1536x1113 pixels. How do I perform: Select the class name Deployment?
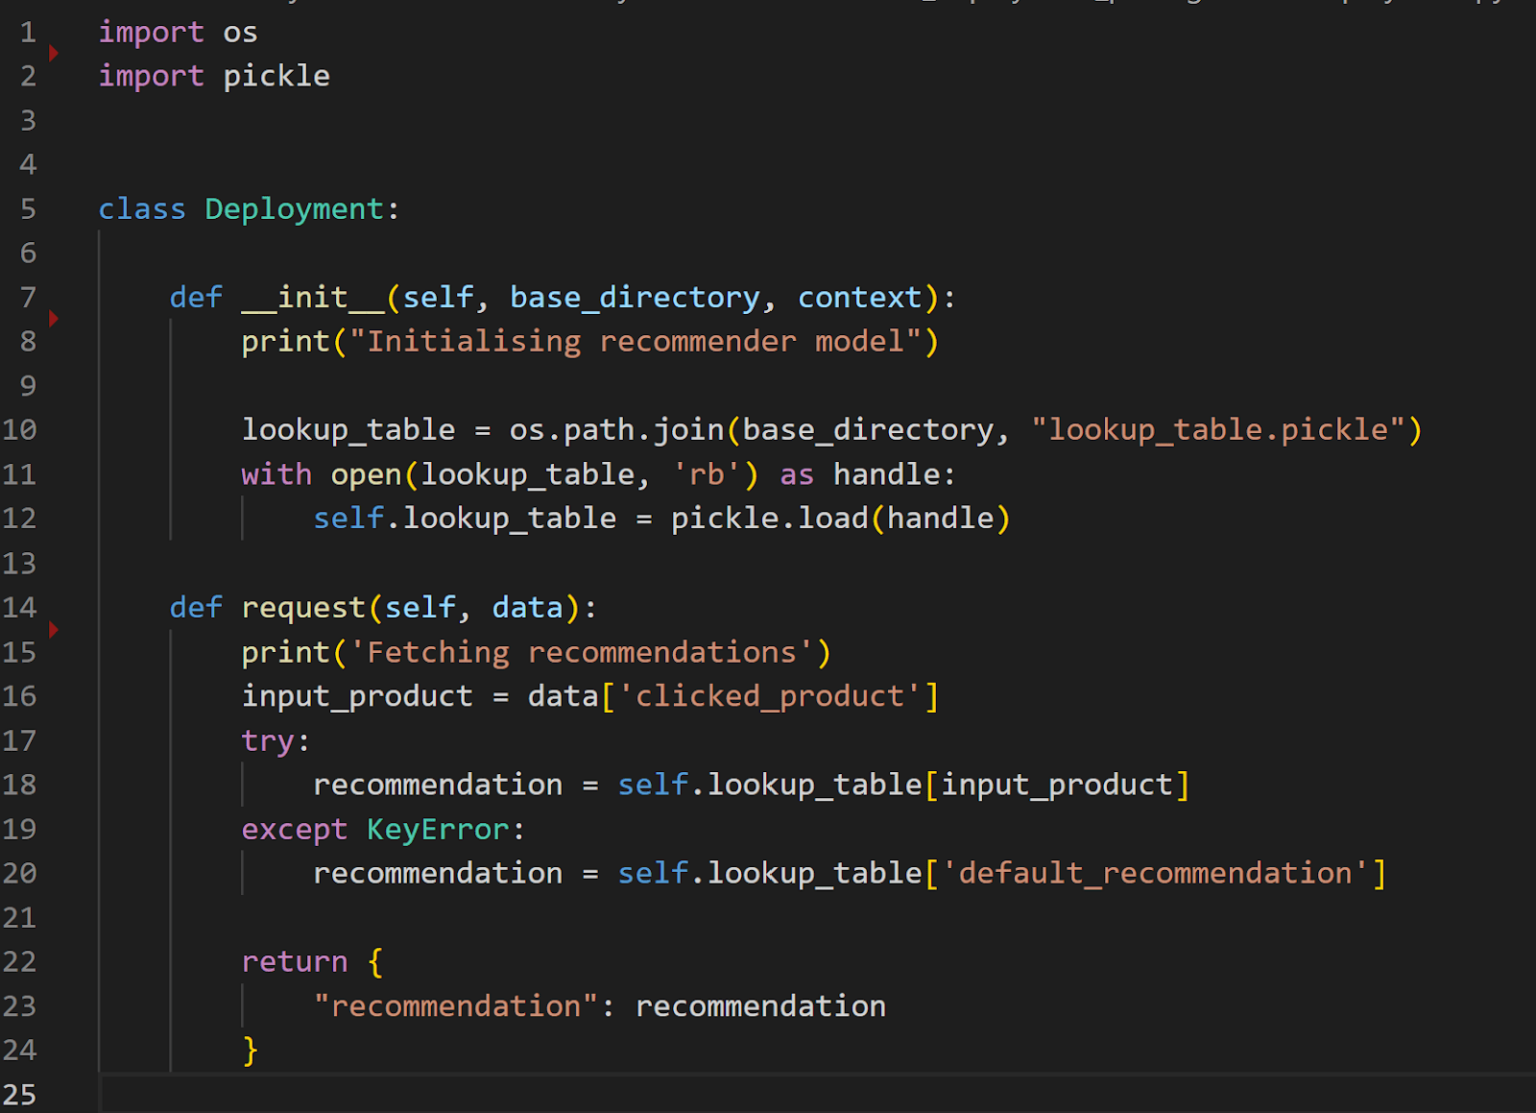tap(293, 208)
